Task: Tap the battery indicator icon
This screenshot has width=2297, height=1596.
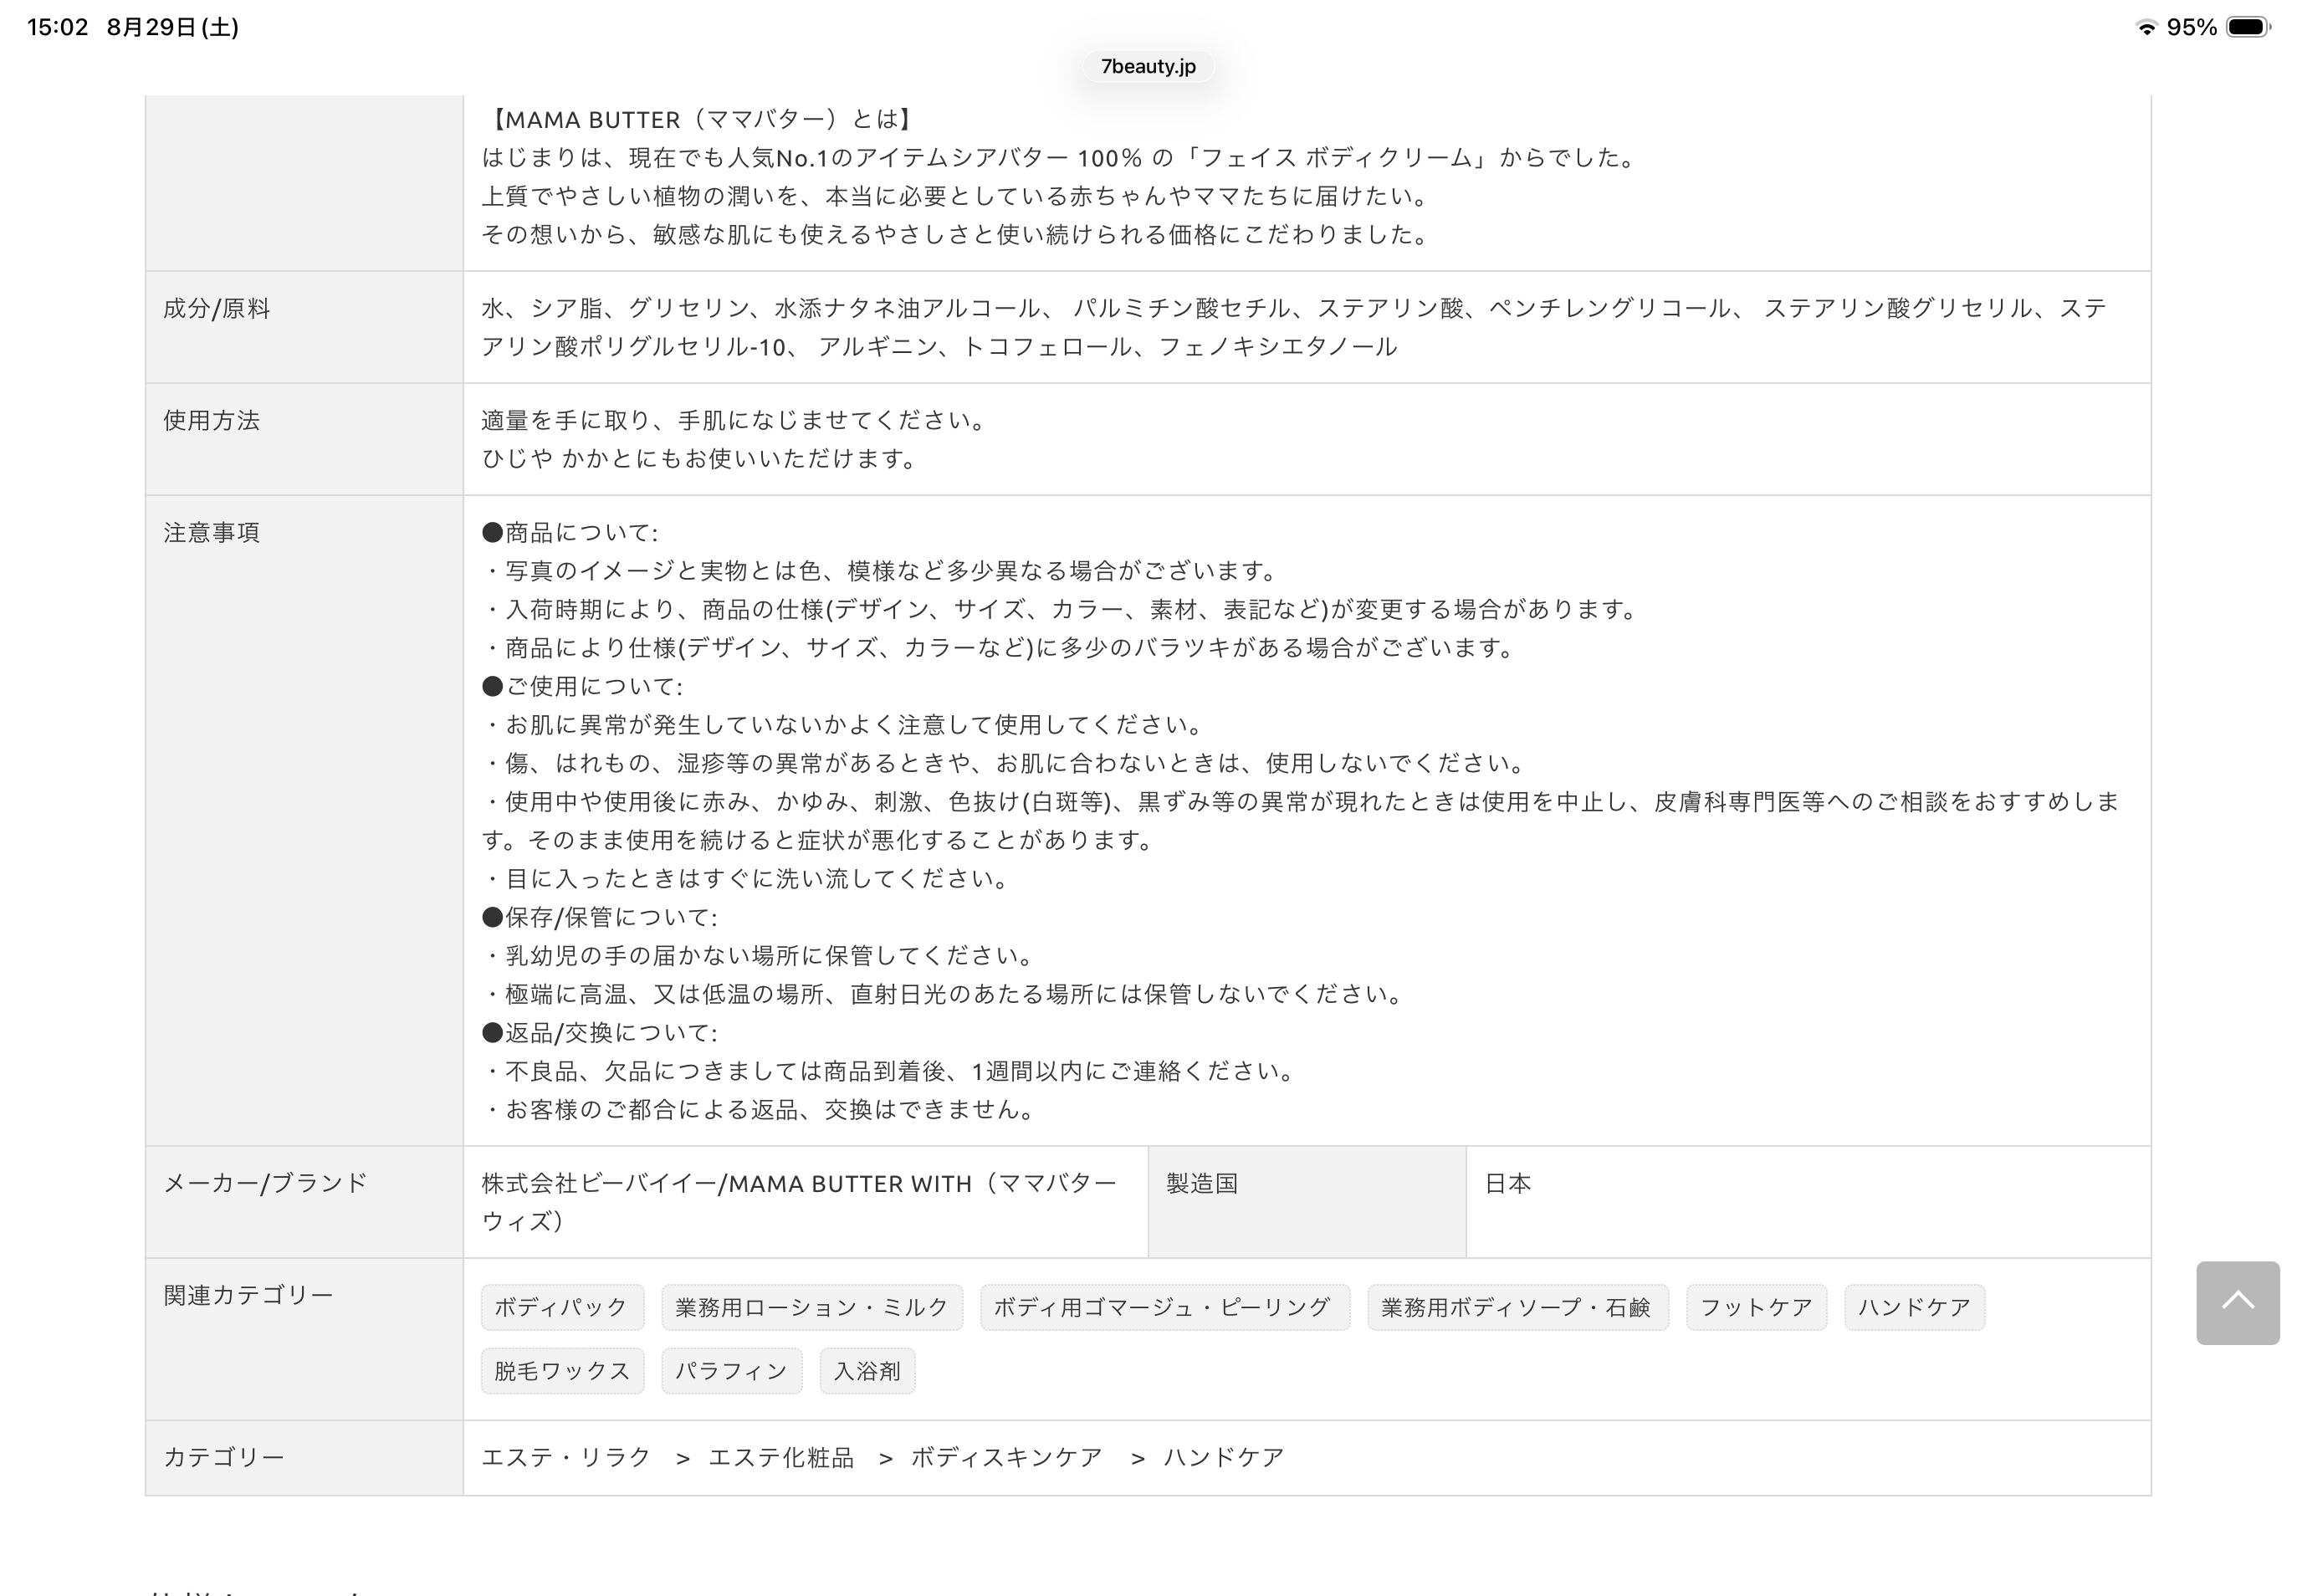Action: [2248, 27]
